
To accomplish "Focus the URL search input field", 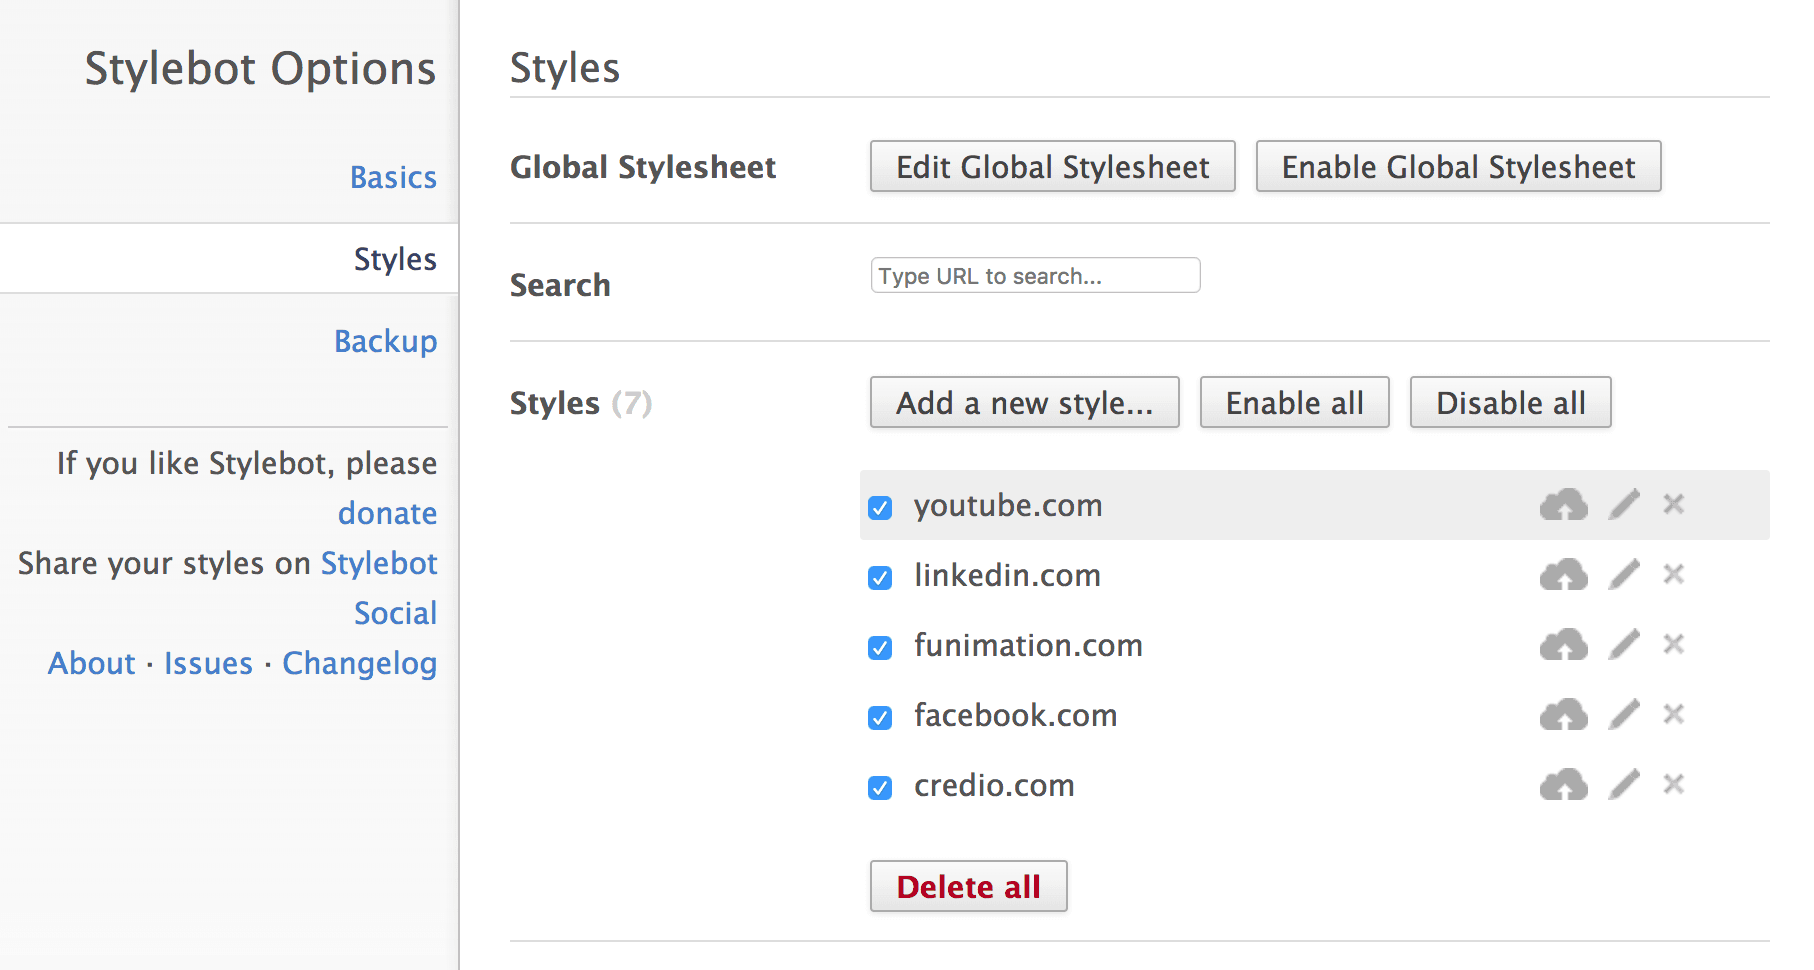I will click(1035, 276).
